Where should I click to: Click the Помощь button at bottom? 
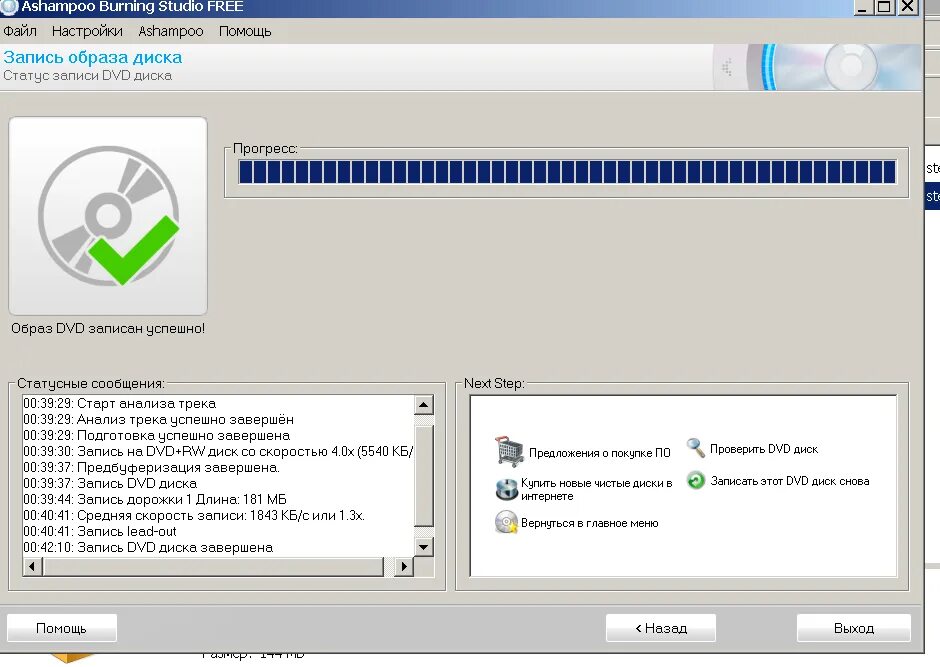(x=61, y=628)
